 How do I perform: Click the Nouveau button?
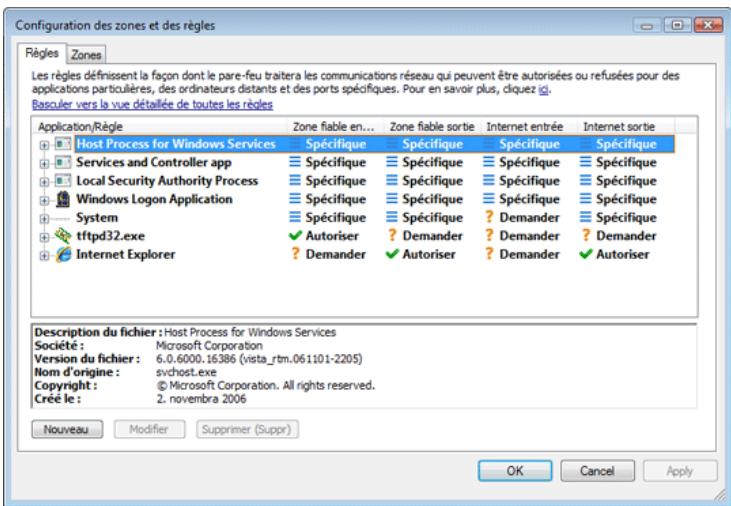coord(68,429)
